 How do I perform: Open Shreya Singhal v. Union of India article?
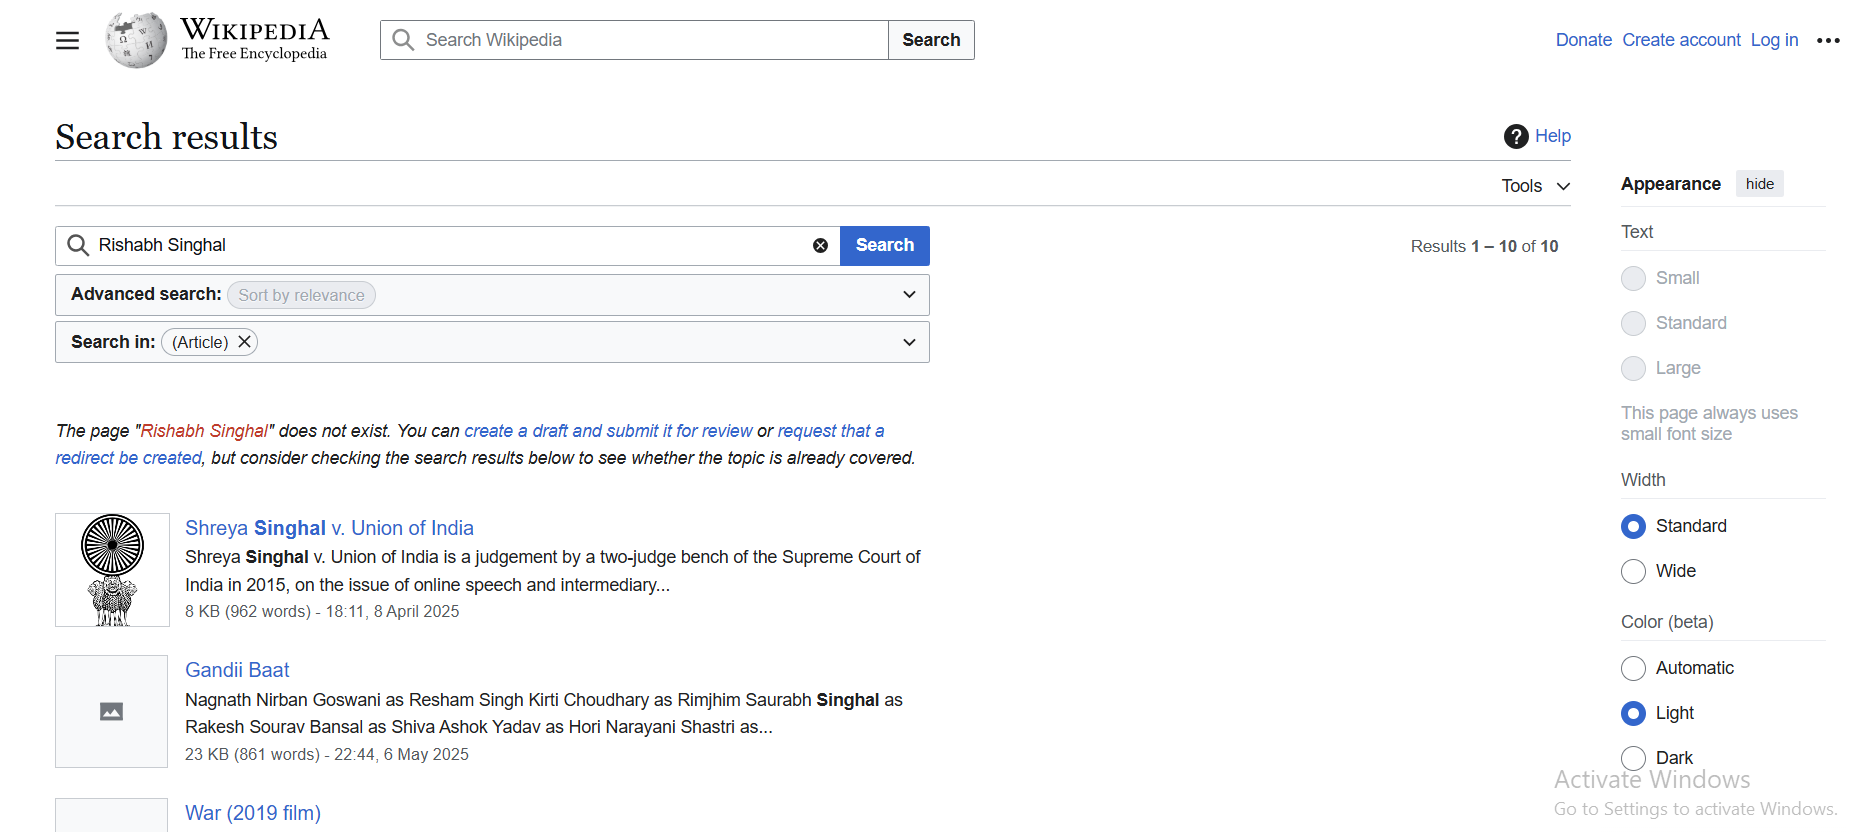[329, 528]
